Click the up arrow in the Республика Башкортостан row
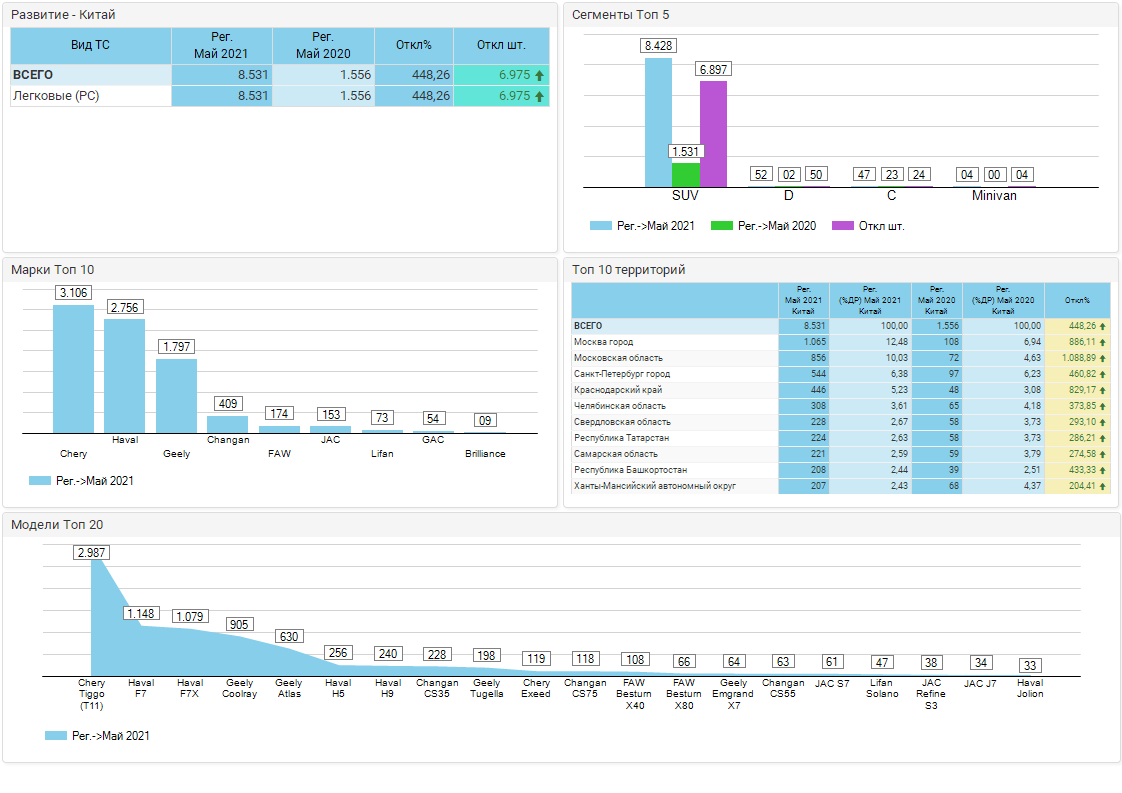The height and width of the screenshot is (793, 1122). tap(1103, 470)
